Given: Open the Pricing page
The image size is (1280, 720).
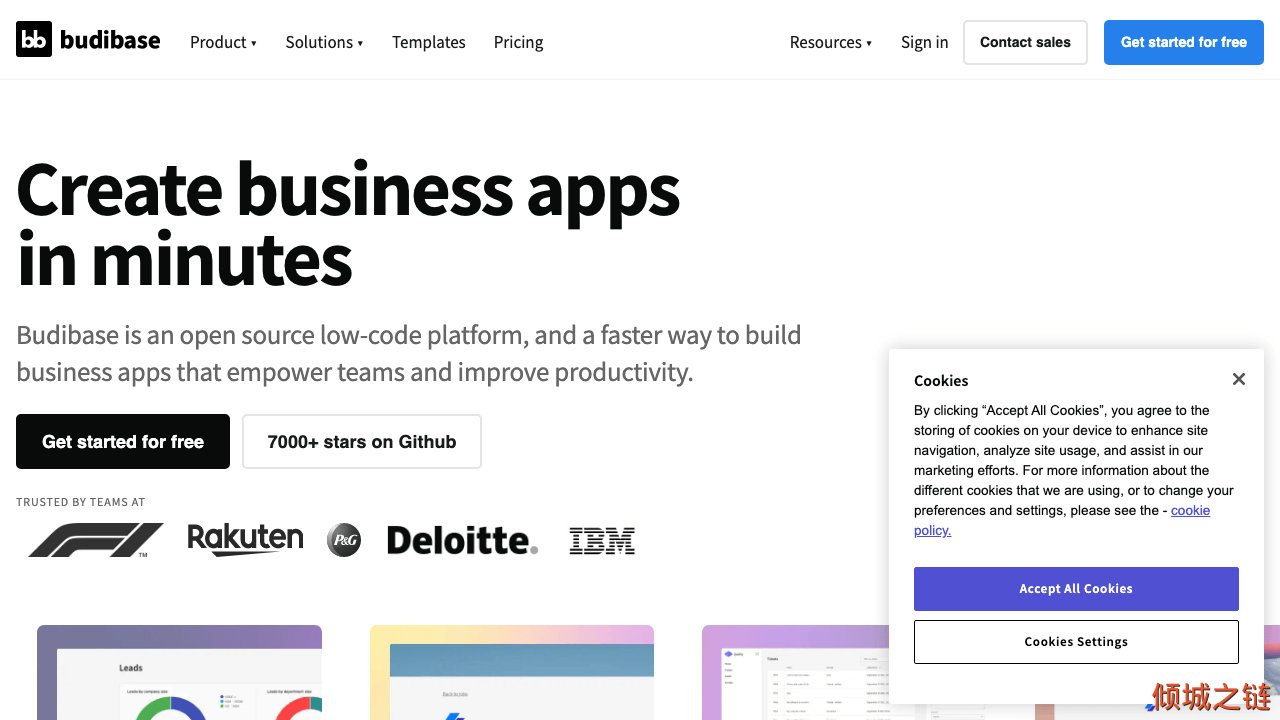Looking at the screenshot, I should click(518, 42).
